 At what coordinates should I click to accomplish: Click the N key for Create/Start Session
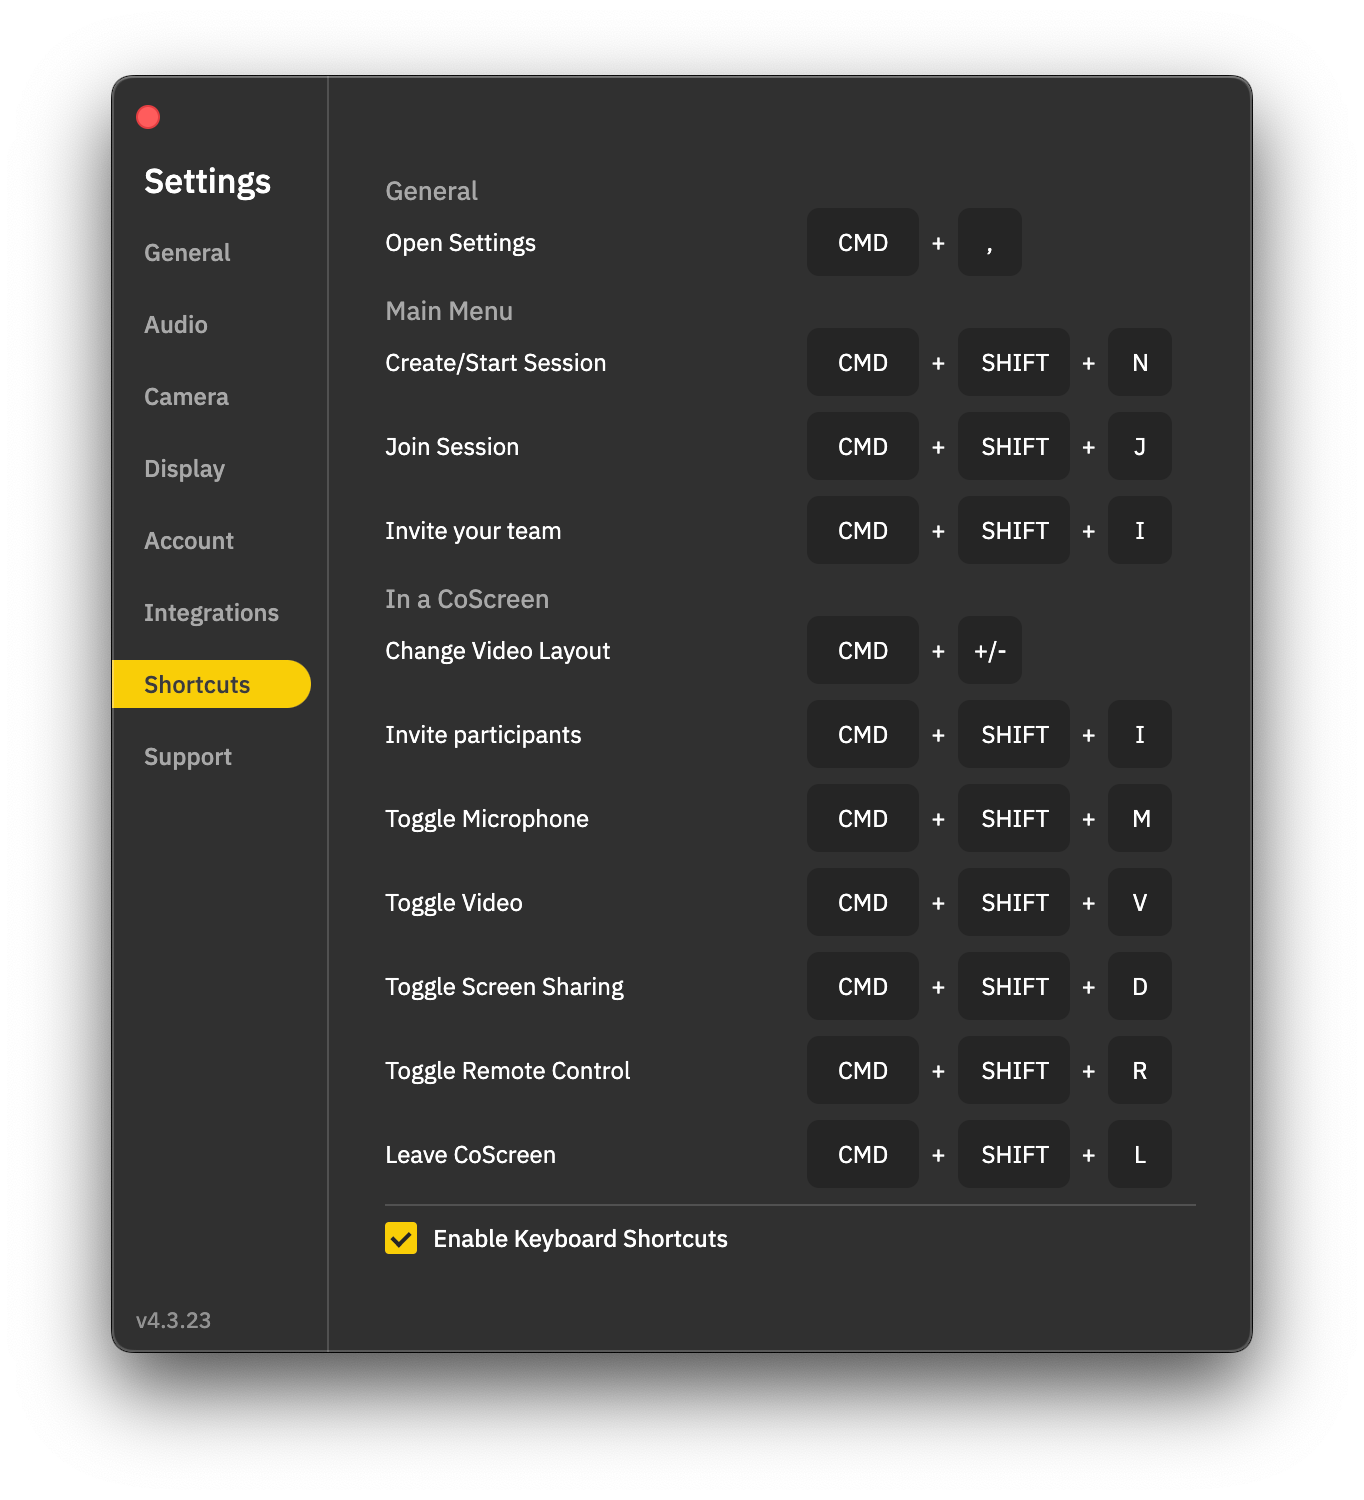[x=1140, y=362]
